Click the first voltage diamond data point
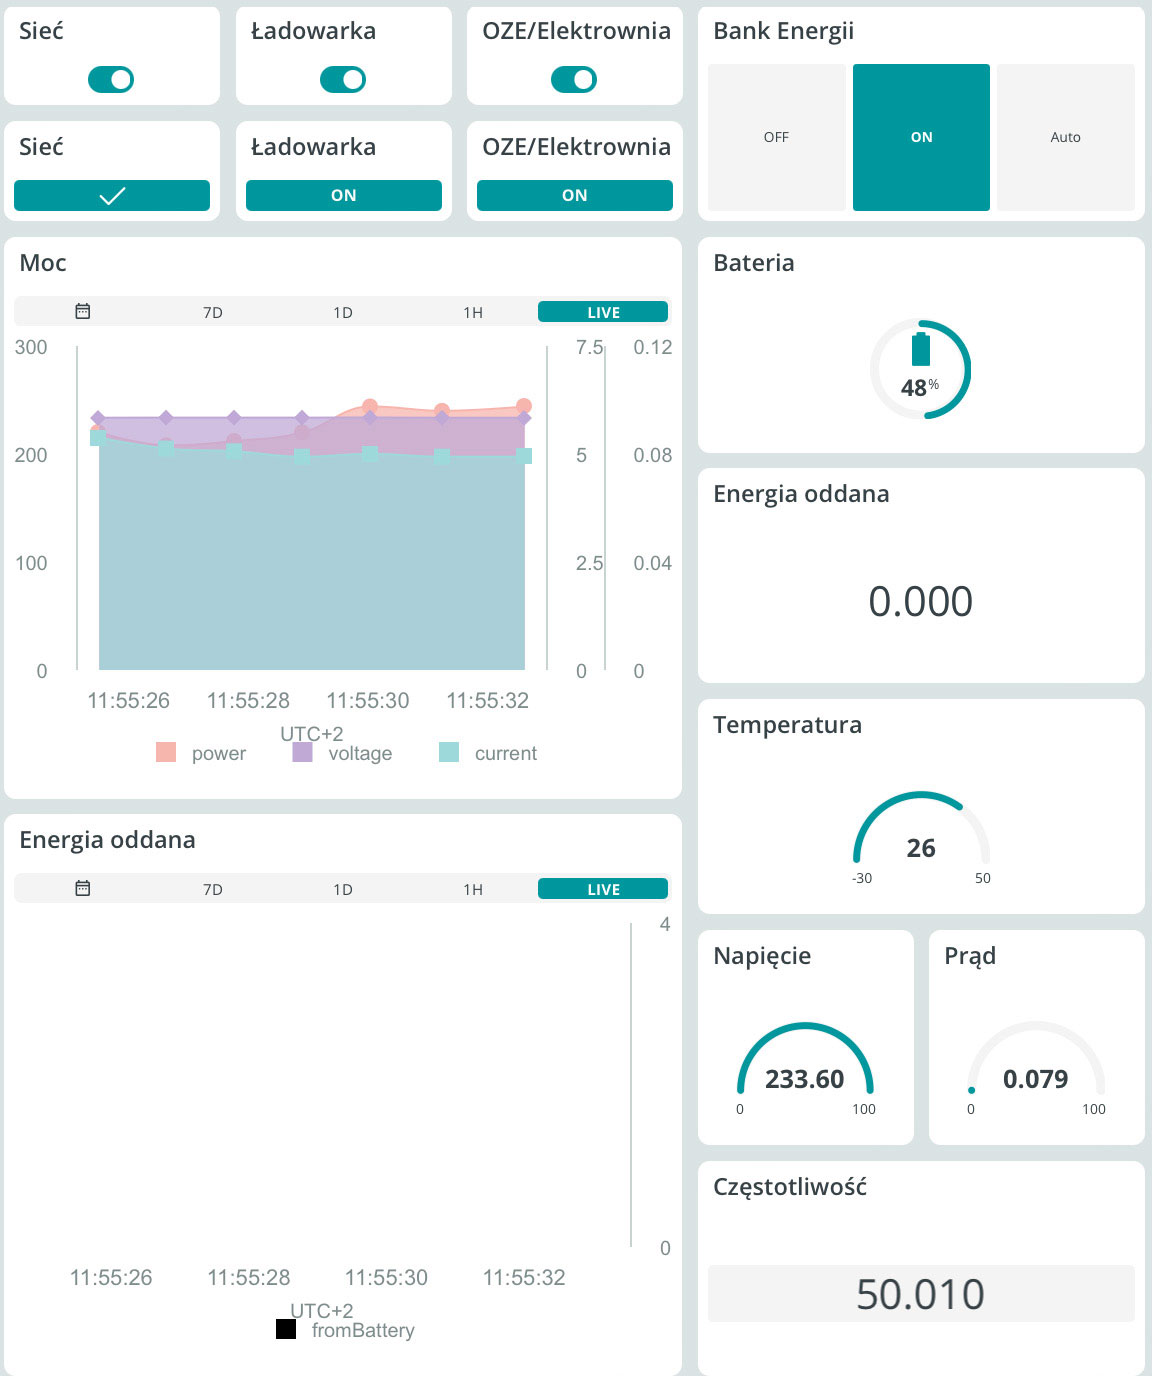The image size is (1152, 1376). point(98,418)
